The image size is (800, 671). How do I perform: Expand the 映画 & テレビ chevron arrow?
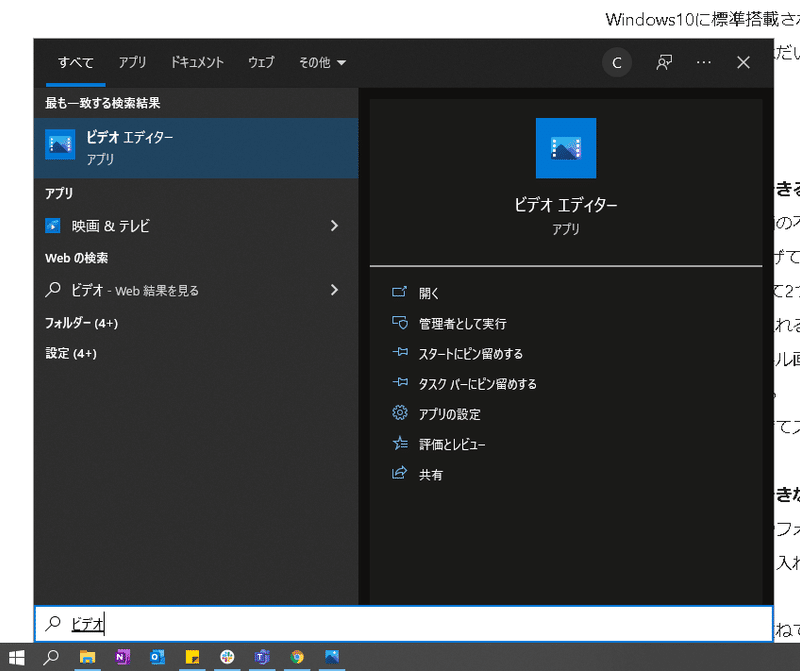pyautogui.click(x=334, y=226)
